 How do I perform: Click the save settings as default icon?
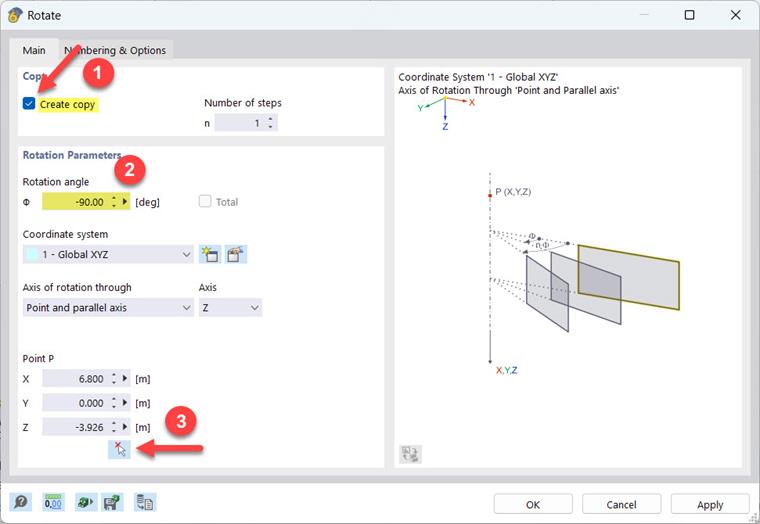click(111, 502)
